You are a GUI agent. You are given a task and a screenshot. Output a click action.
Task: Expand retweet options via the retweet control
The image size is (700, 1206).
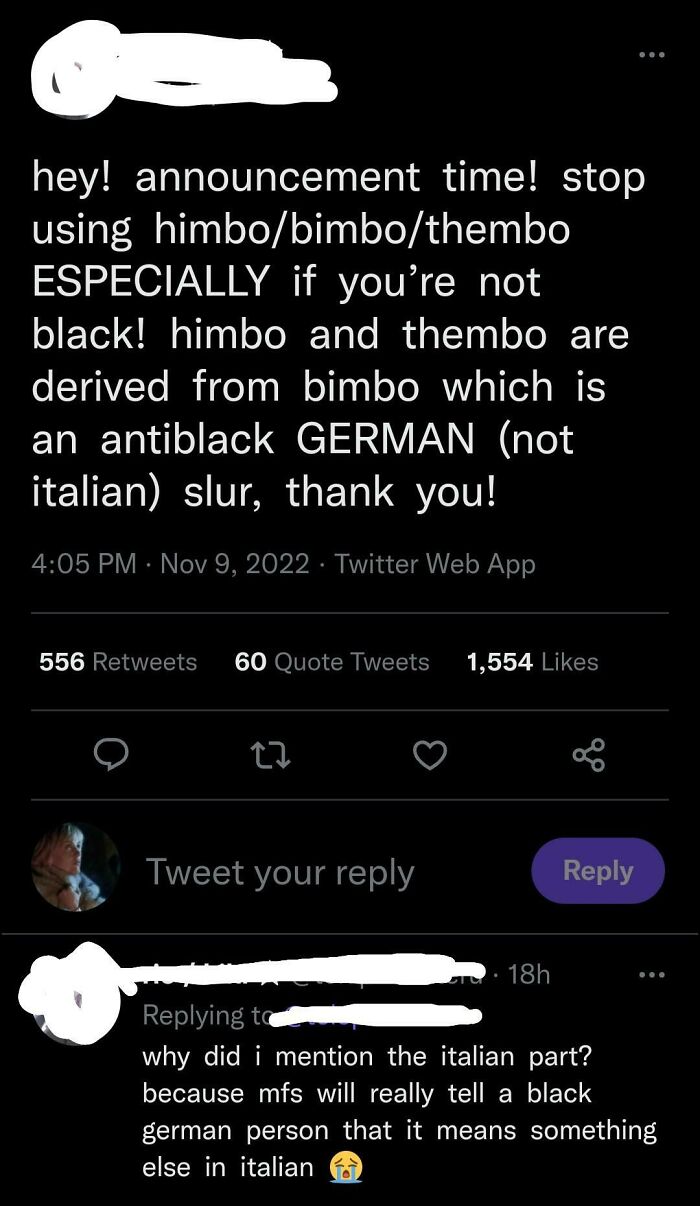(x=271, y=756)
